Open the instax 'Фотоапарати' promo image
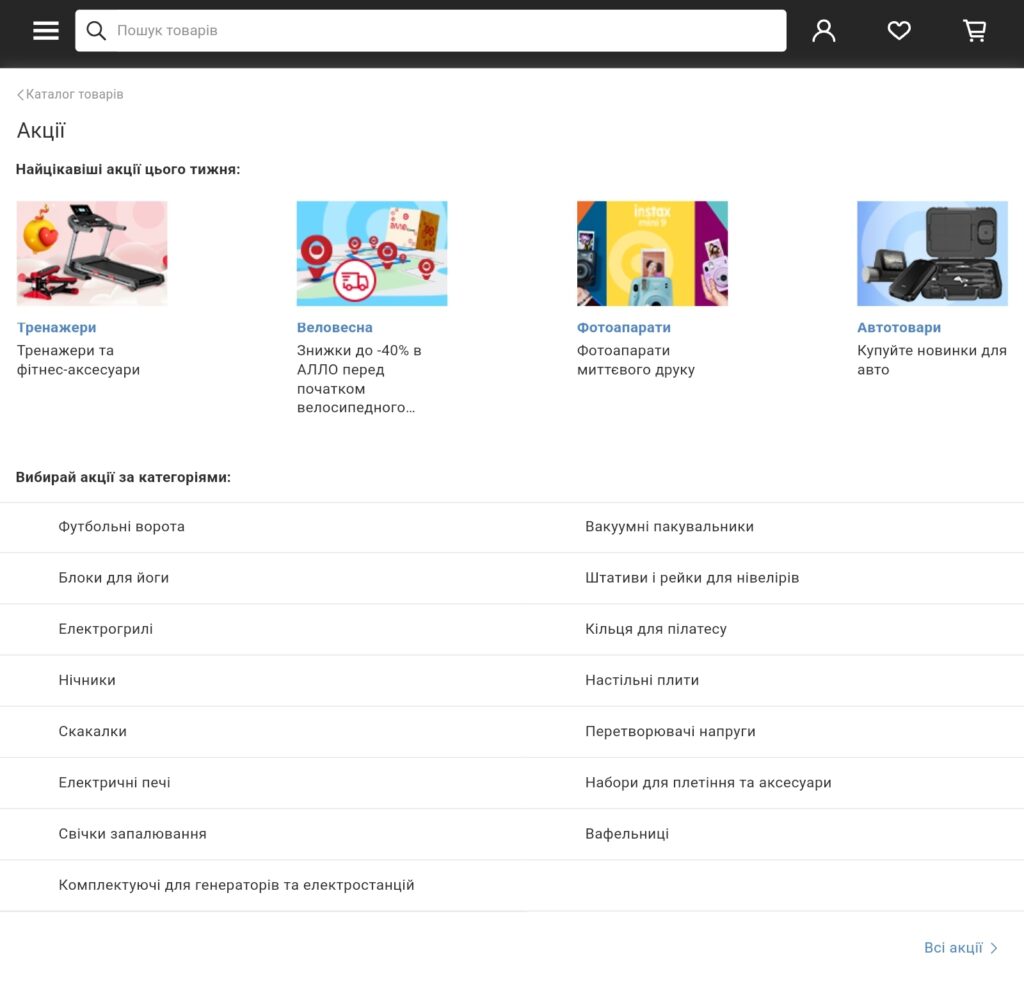Screen dimensions: 1024x982 coord(652,253)
